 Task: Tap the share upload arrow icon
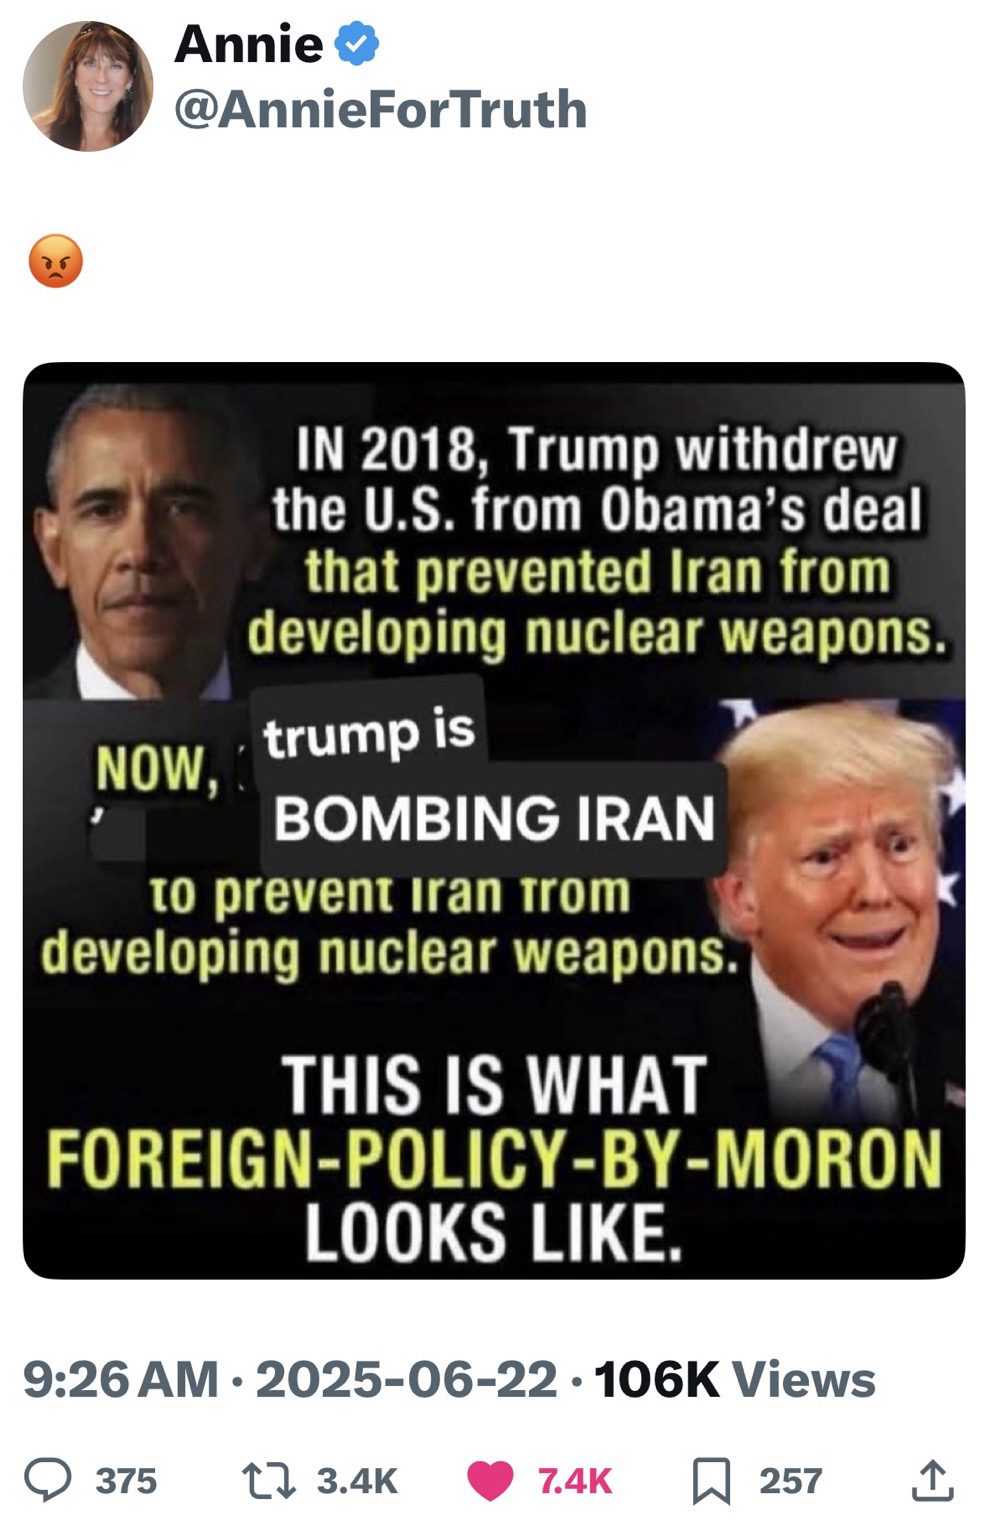click(930, 1480)
